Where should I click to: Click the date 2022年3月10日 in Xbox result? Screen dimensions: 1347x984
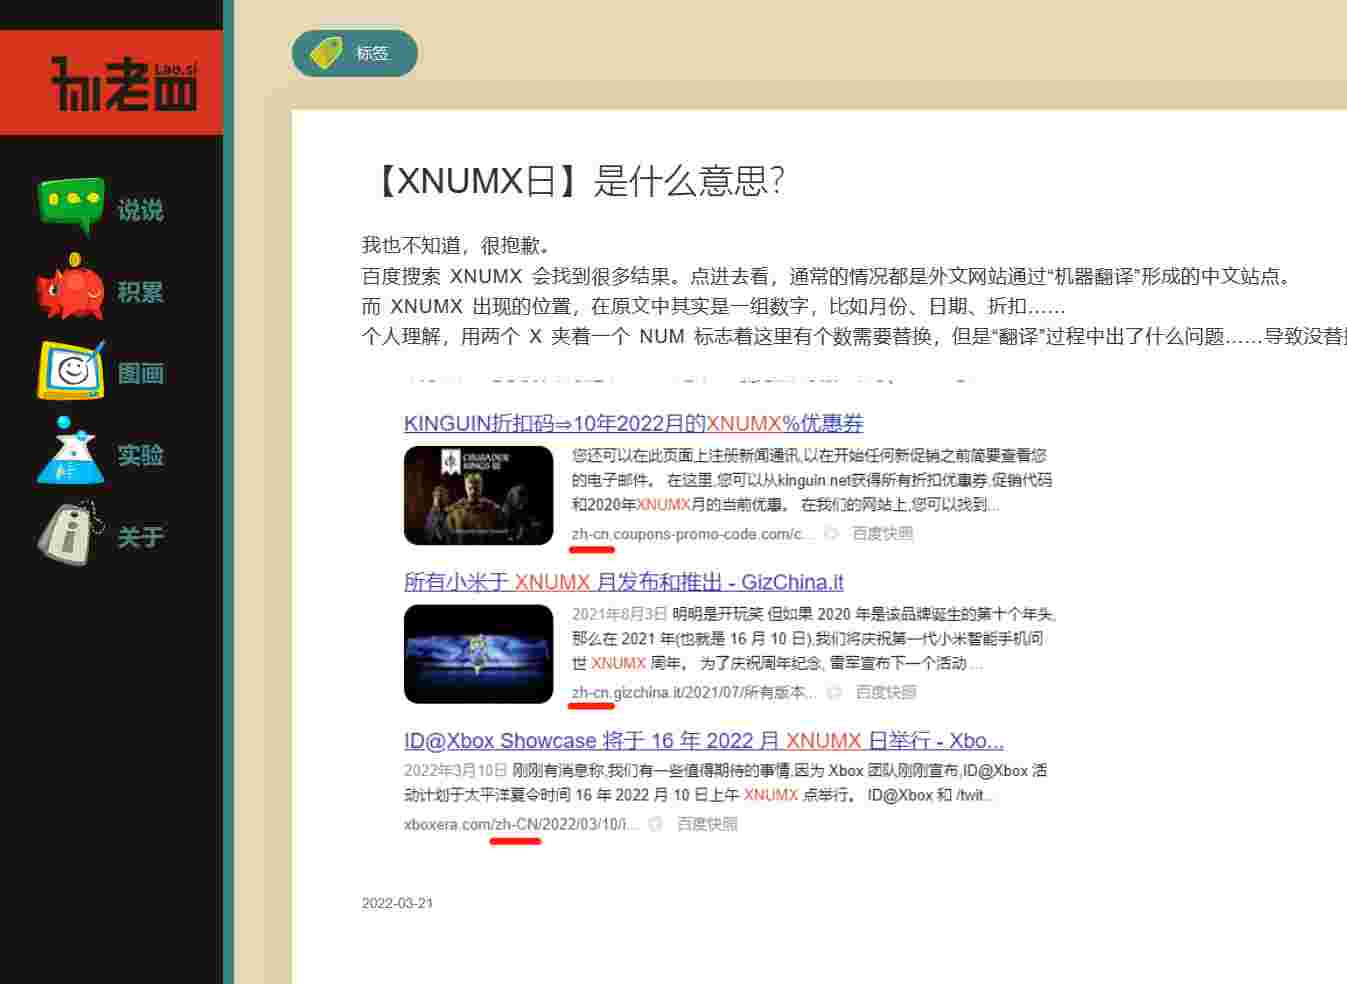[x=455, y=771]
